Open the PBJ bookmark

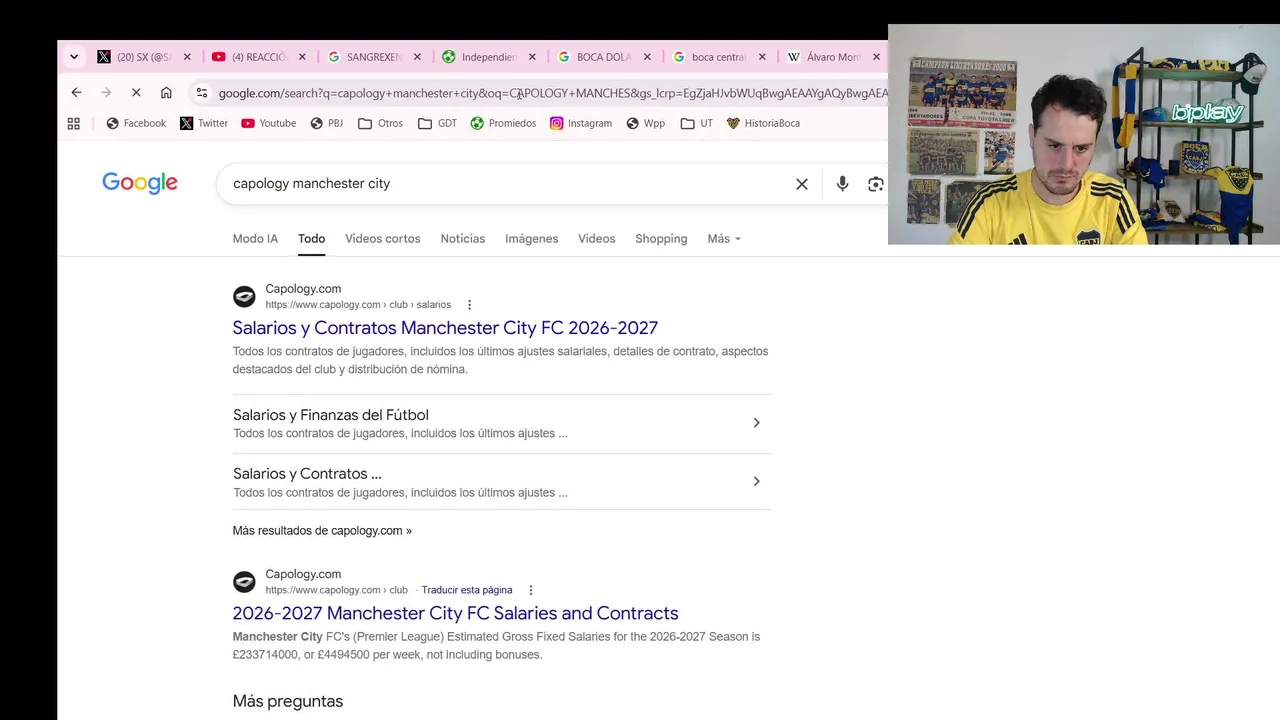[326, 123]
